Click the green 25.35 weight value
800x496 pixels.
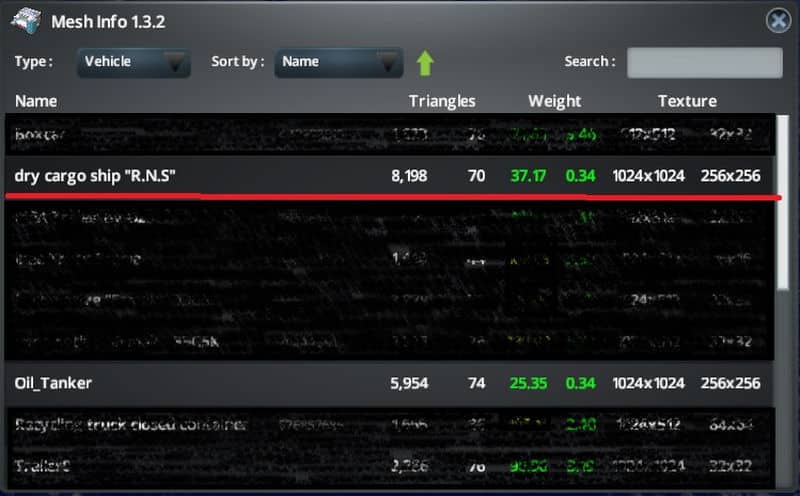point(528,383)
